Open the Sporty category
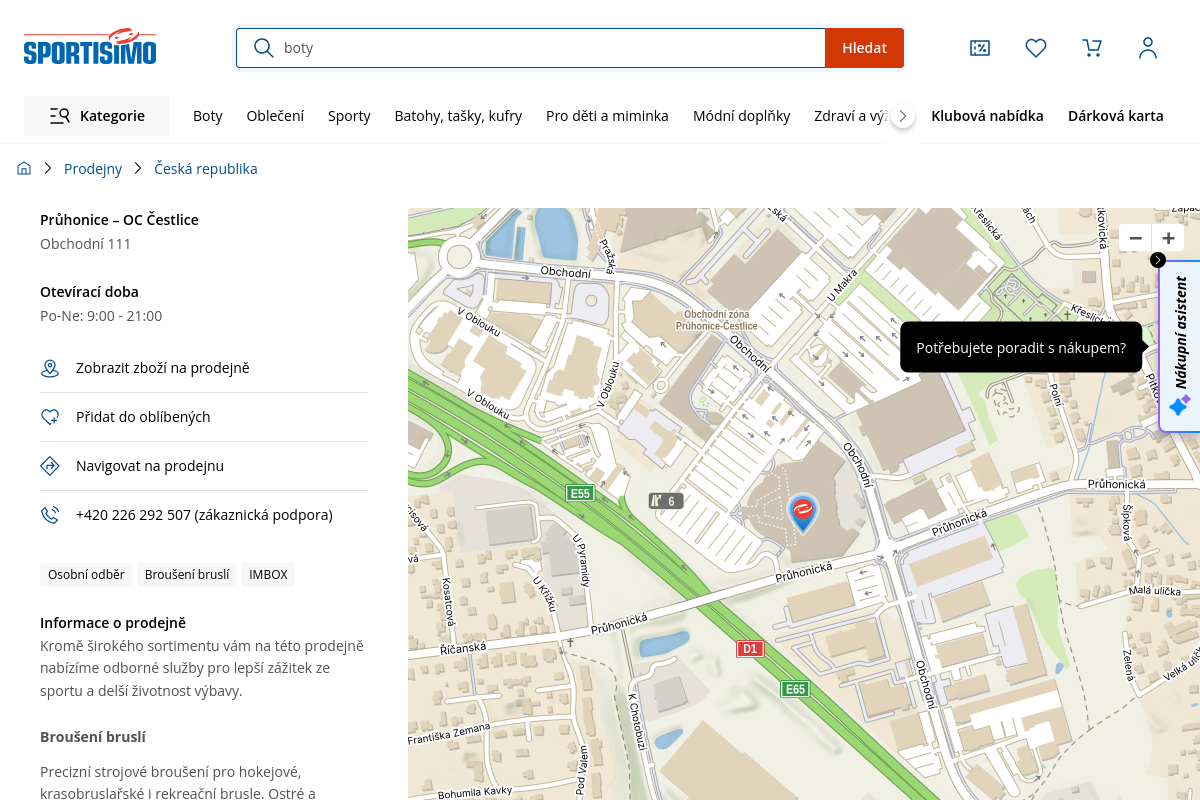1200x800 pixels. [x=349, y=116]
